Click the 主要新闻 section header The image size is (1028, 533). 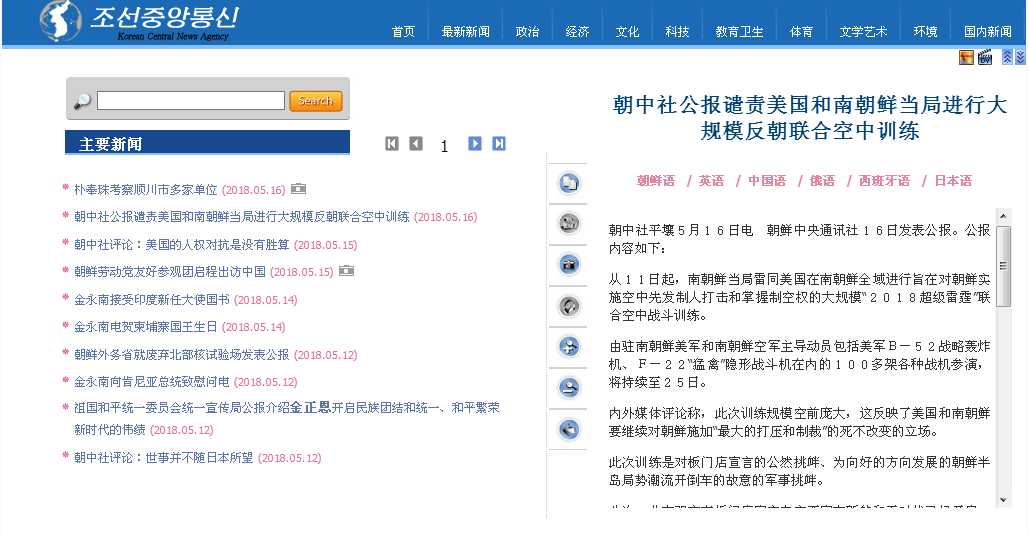click(x=207, y=143)
